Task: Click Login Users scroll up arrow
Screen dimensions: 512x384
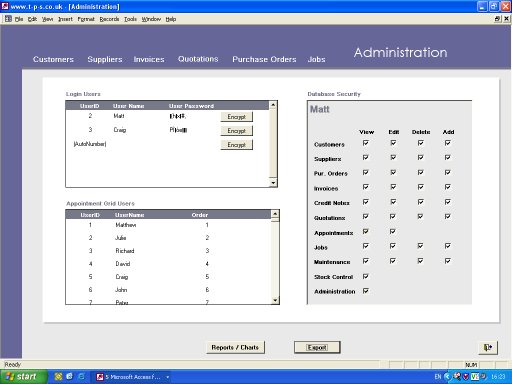Action: point(273,105)
